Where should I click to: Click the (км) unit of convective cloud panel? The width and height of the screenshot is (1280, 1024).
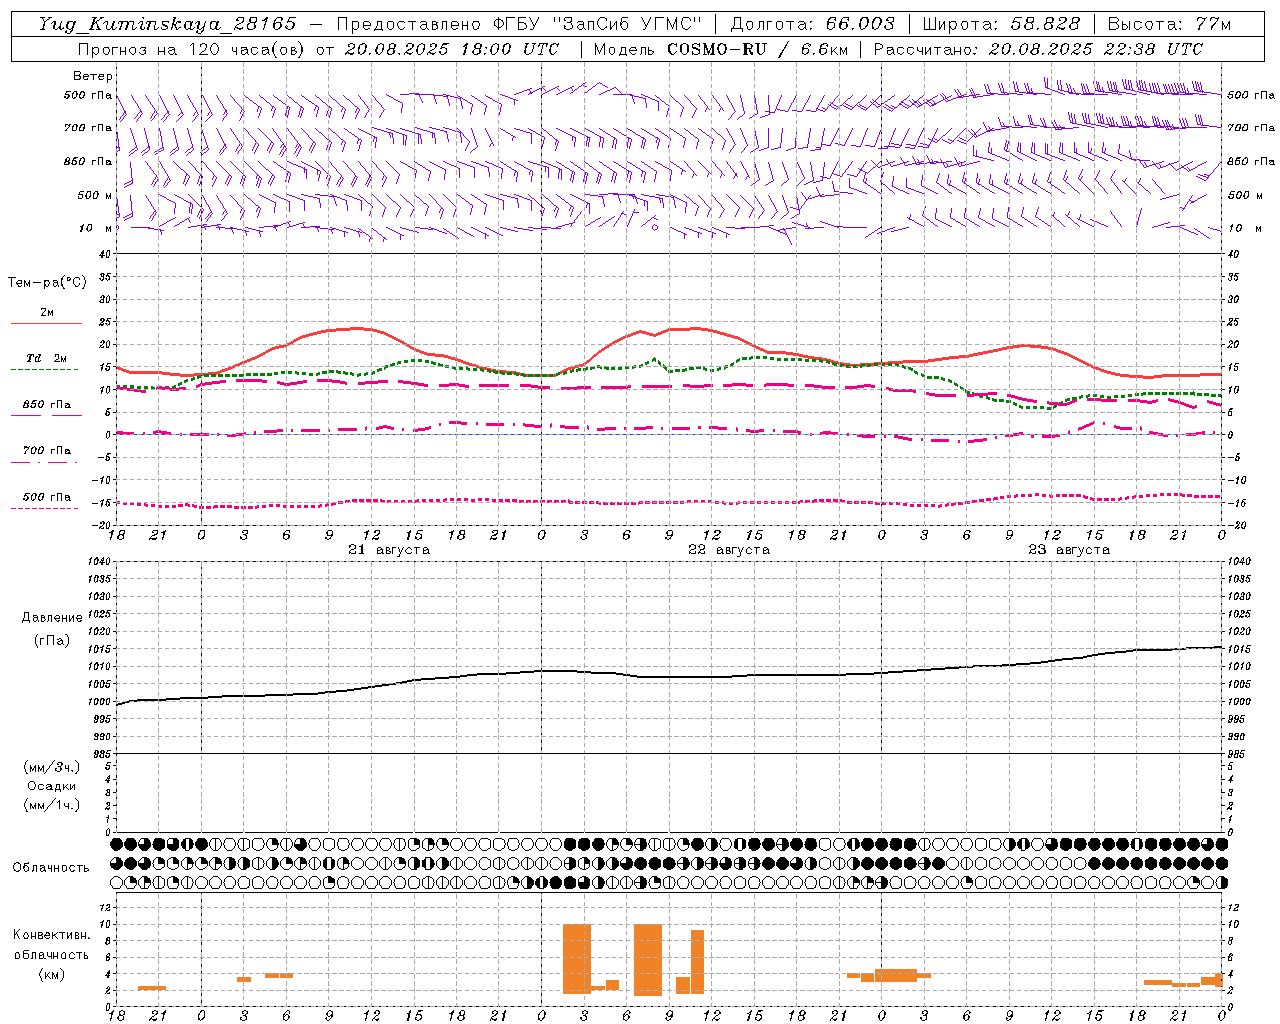(52, 974)
